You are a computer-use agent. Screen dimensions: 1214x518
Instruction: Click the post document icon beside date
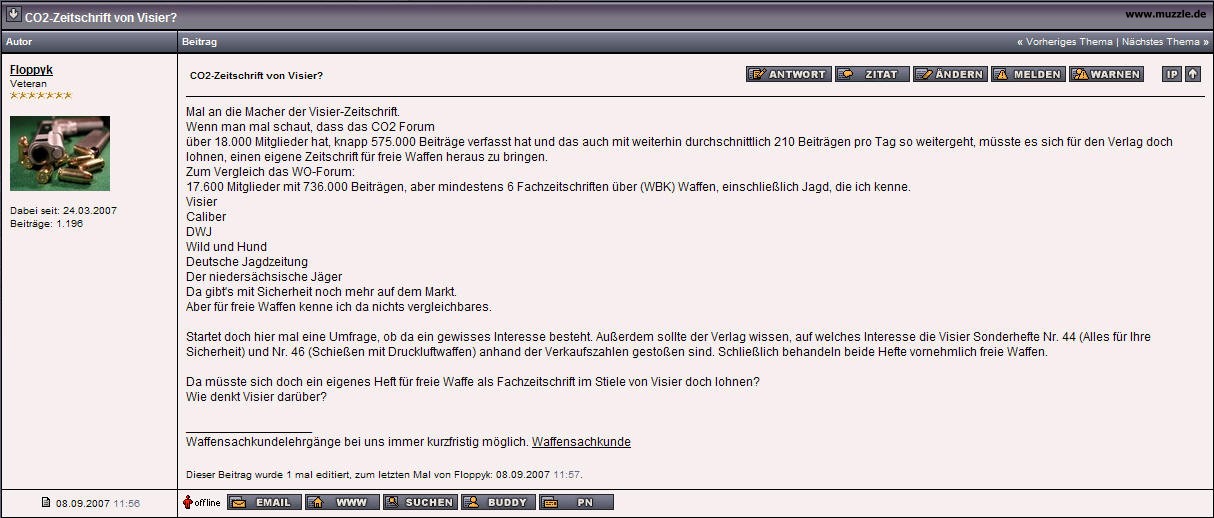click(x=46, y=502)
